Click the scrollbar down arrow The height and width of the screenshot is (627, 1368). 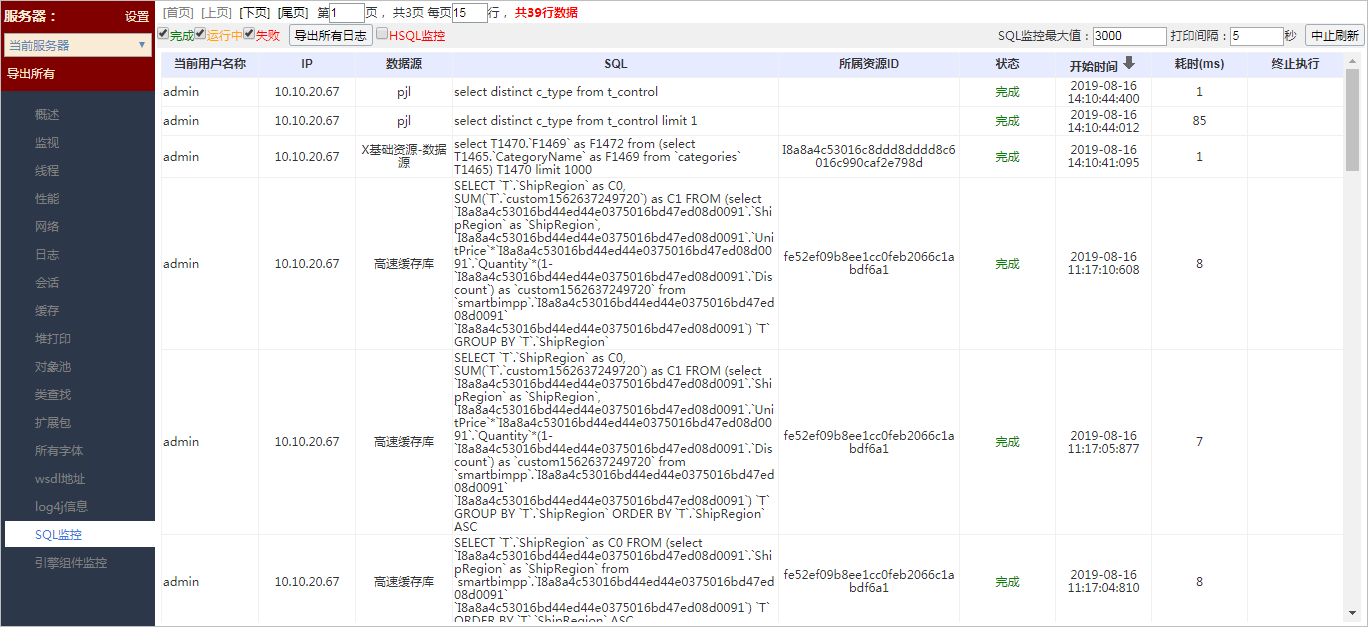[x=1352, y=612]
